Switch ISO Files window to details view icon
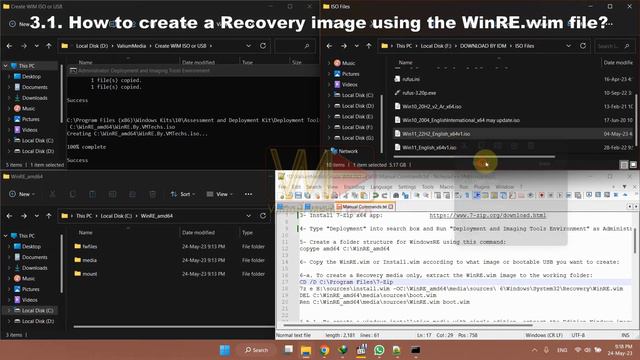 tap(624, 164)
